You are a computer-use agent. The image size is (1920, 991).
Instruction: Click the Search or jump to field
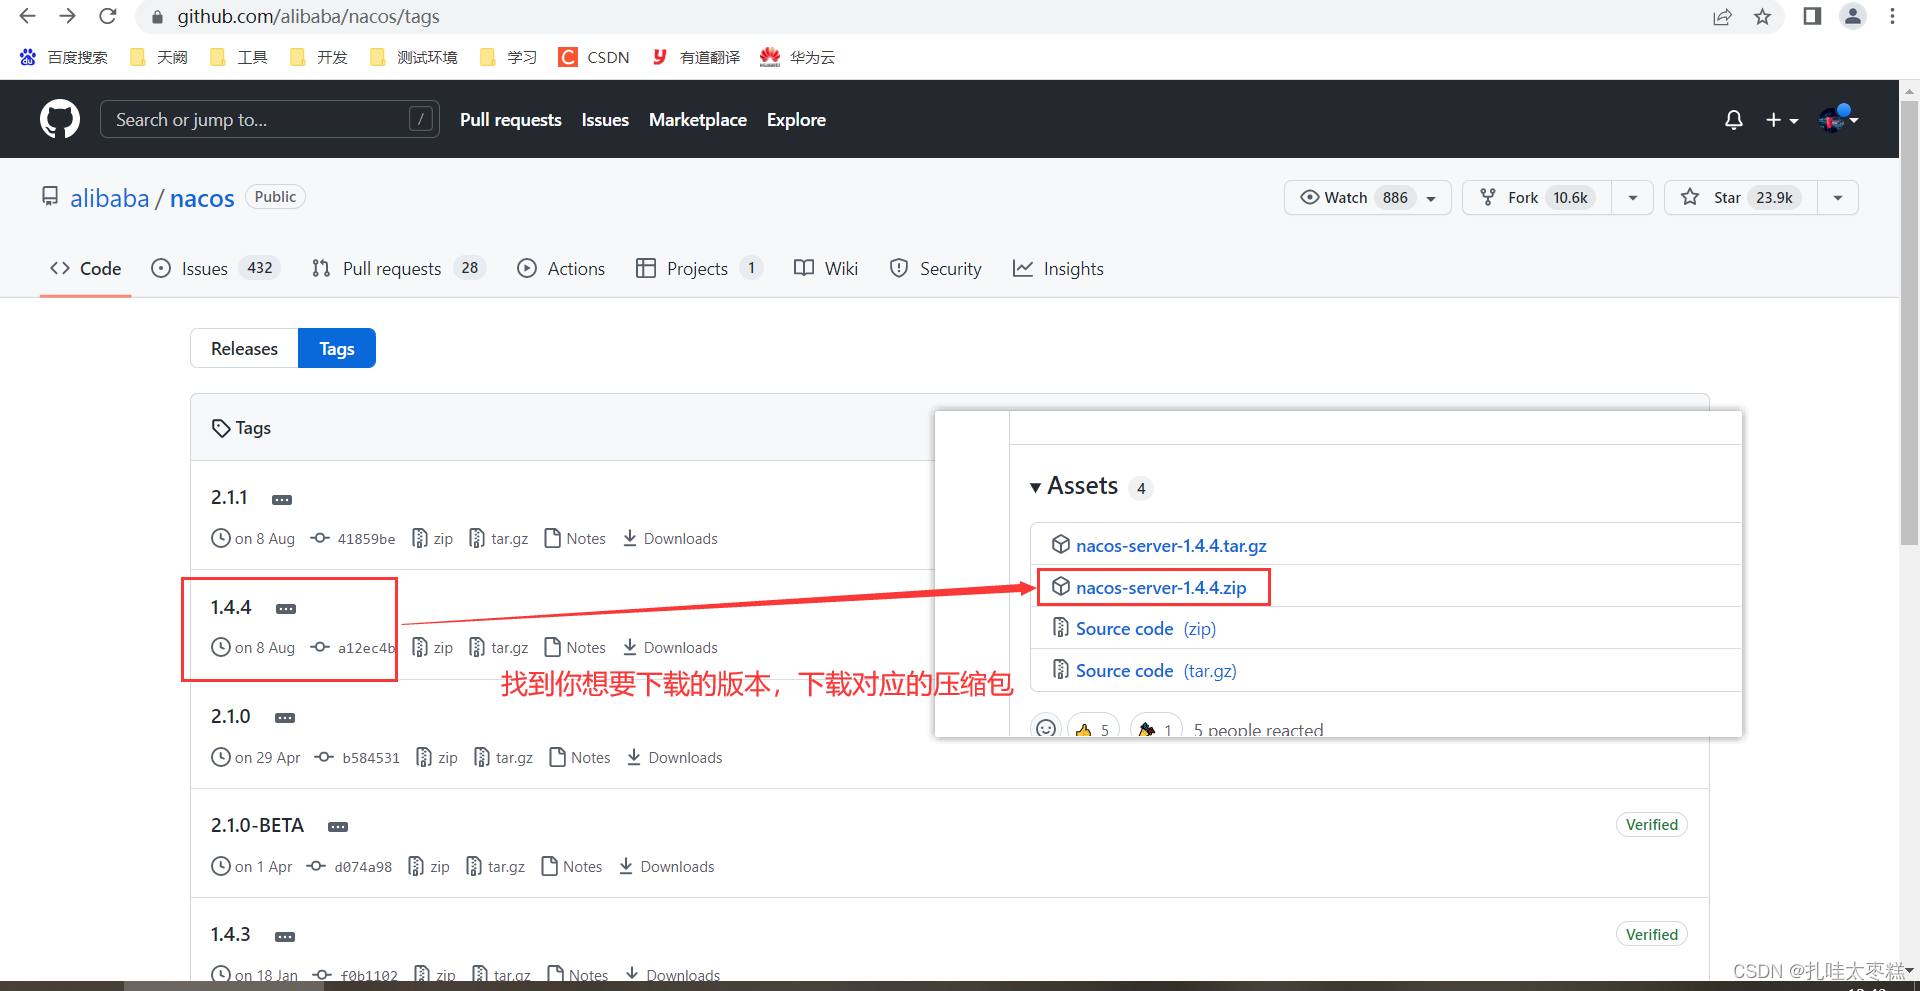coord(270,119)
